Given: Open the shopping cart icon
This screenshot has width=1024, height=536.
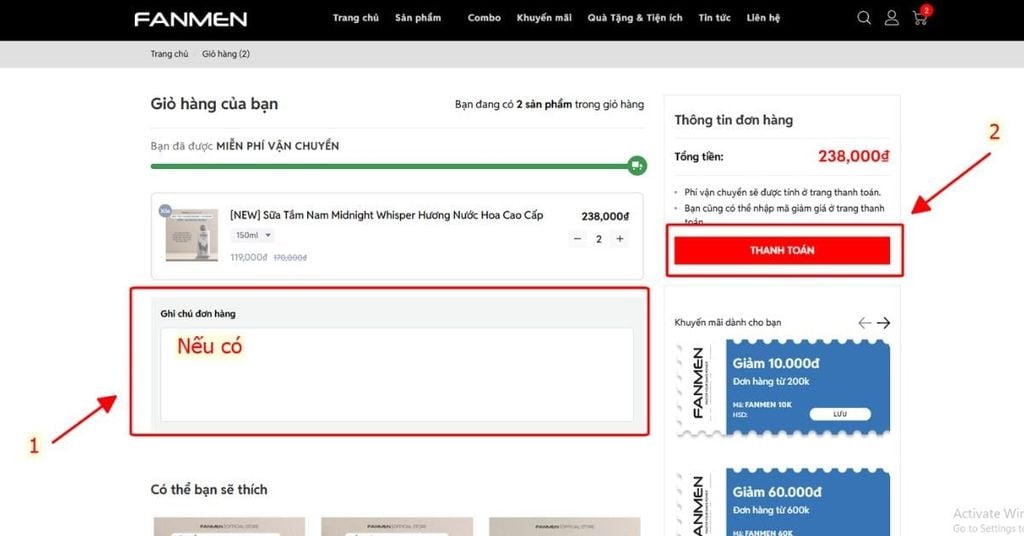Looking at the screenshot, I should click(x=920, y=18).
